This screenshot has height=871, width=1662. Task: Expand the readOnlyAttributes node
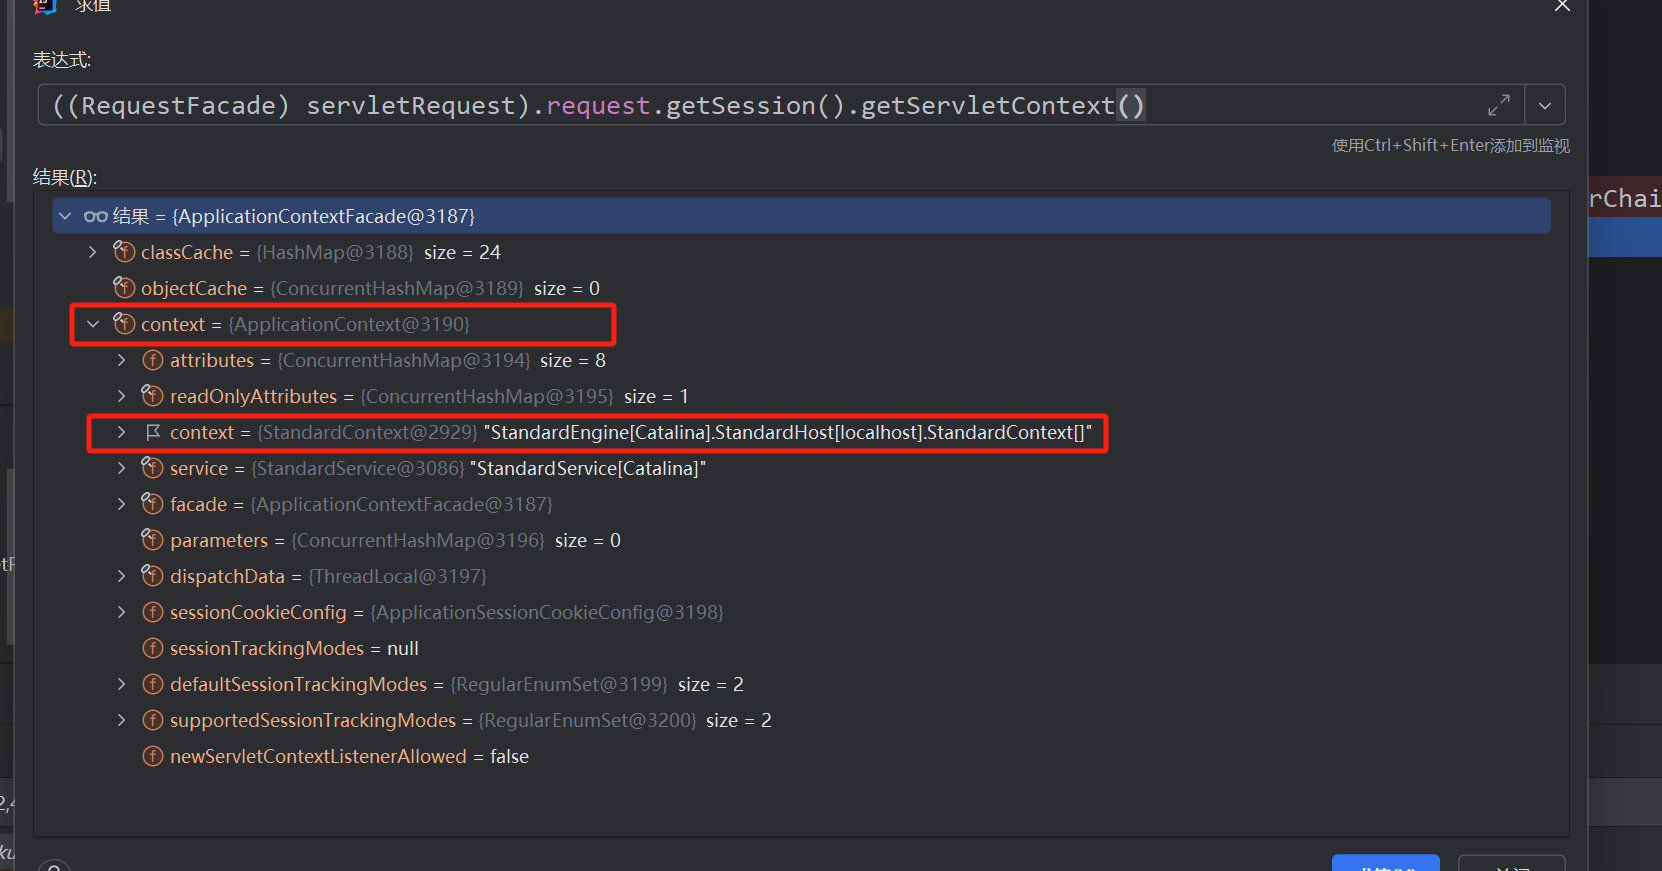(x=122, y=396)
